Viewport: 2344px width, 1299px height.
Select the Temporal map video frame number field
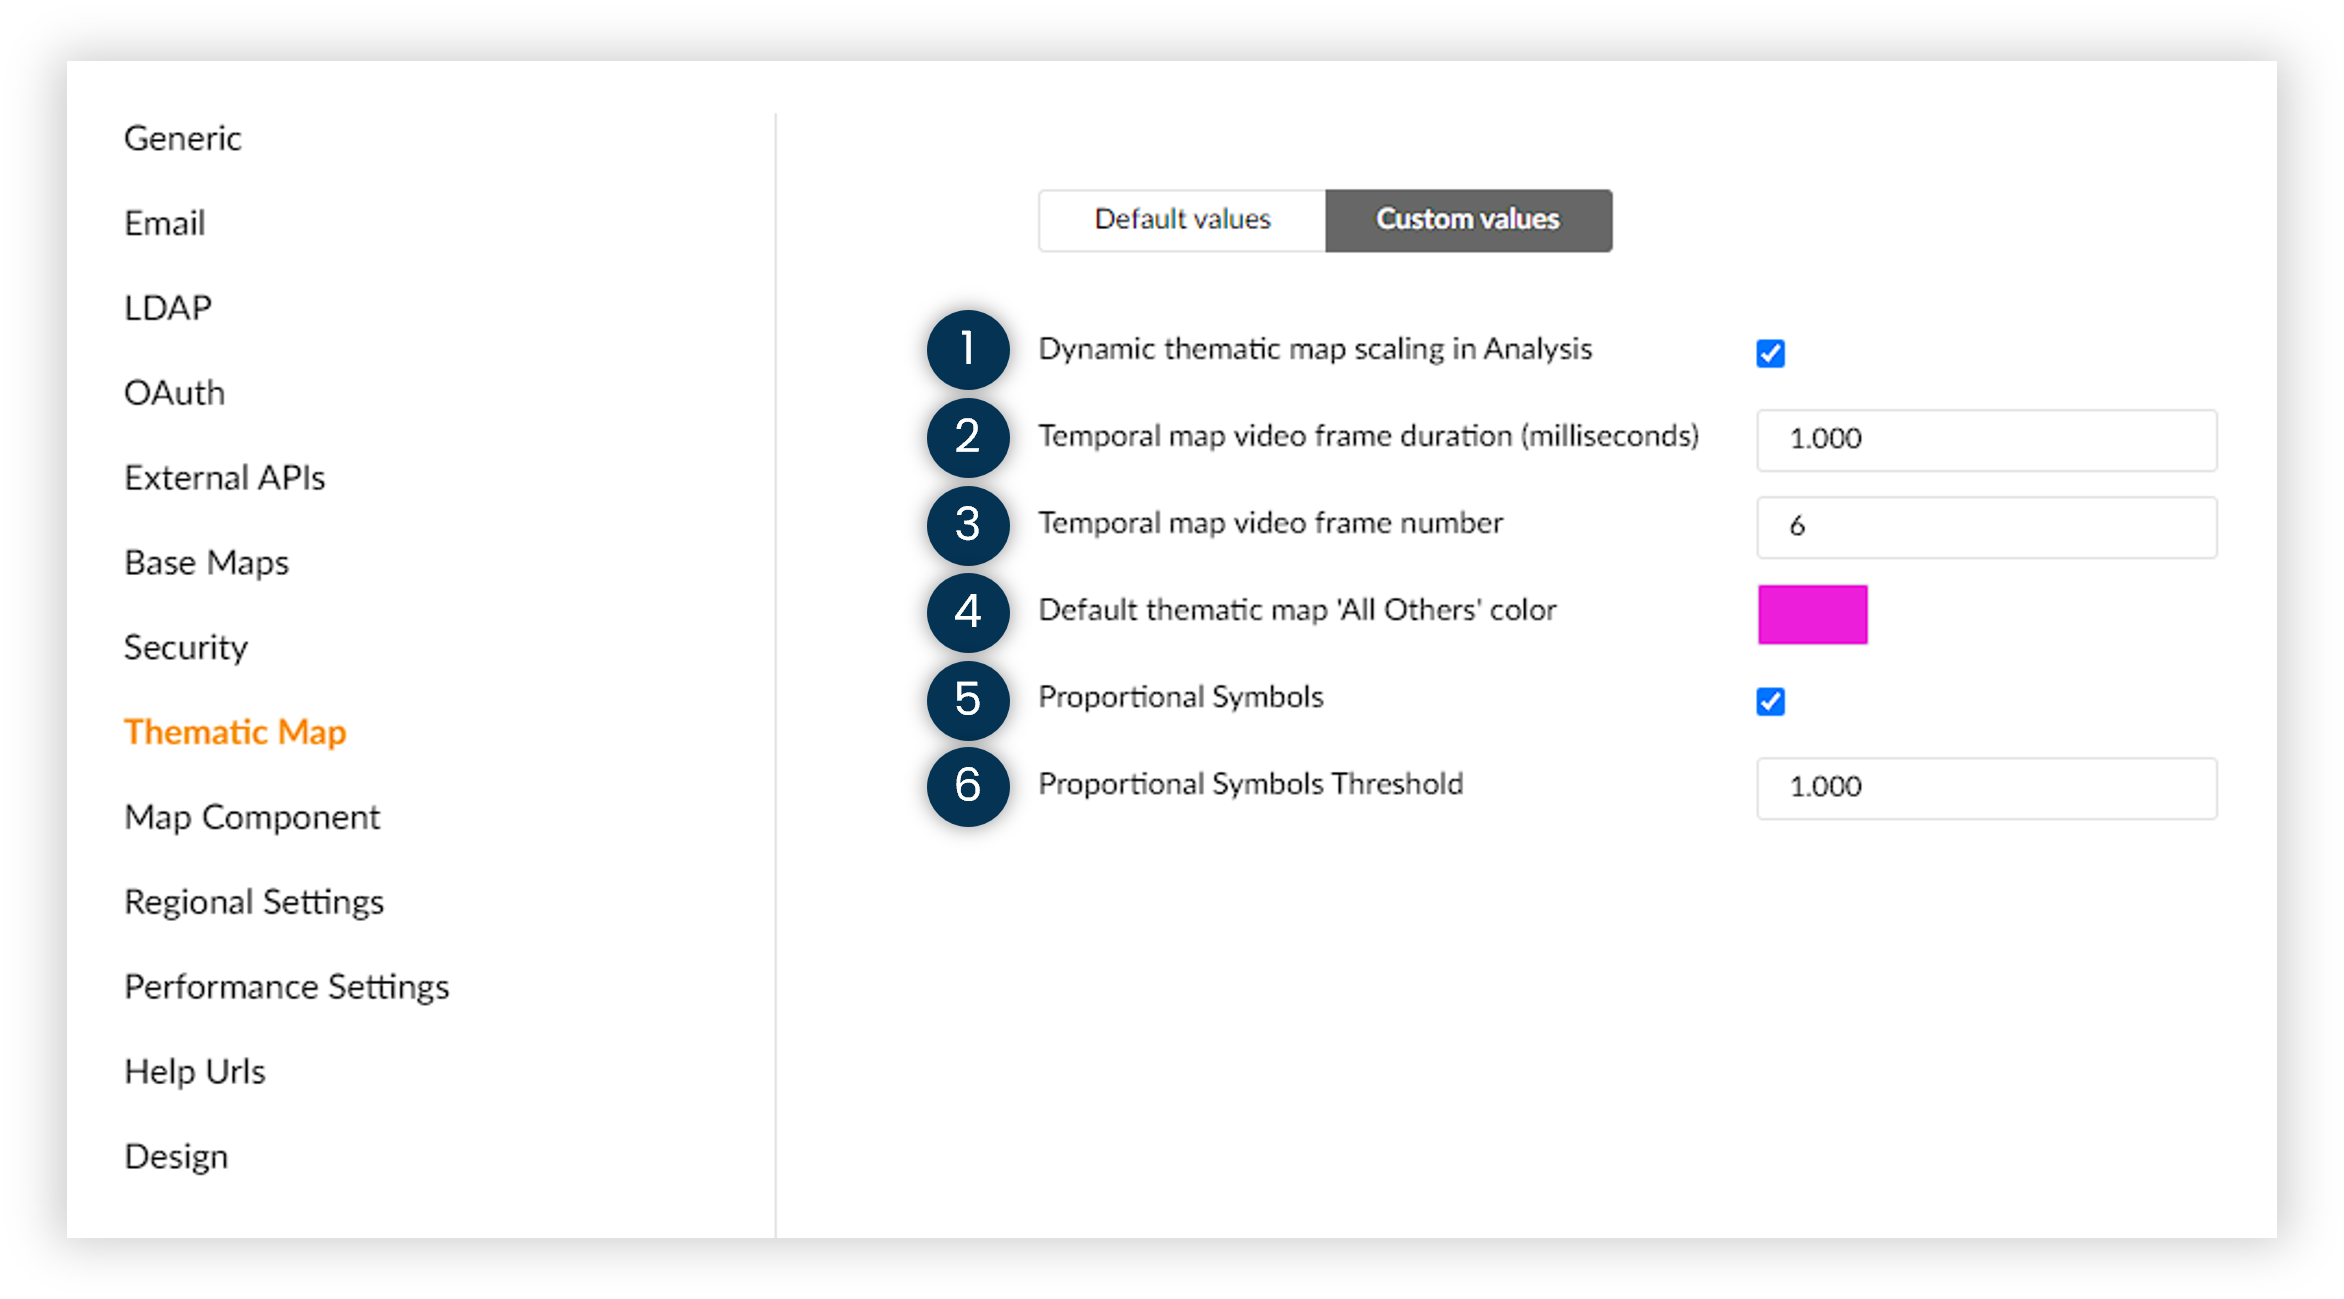click(1985, 527)
